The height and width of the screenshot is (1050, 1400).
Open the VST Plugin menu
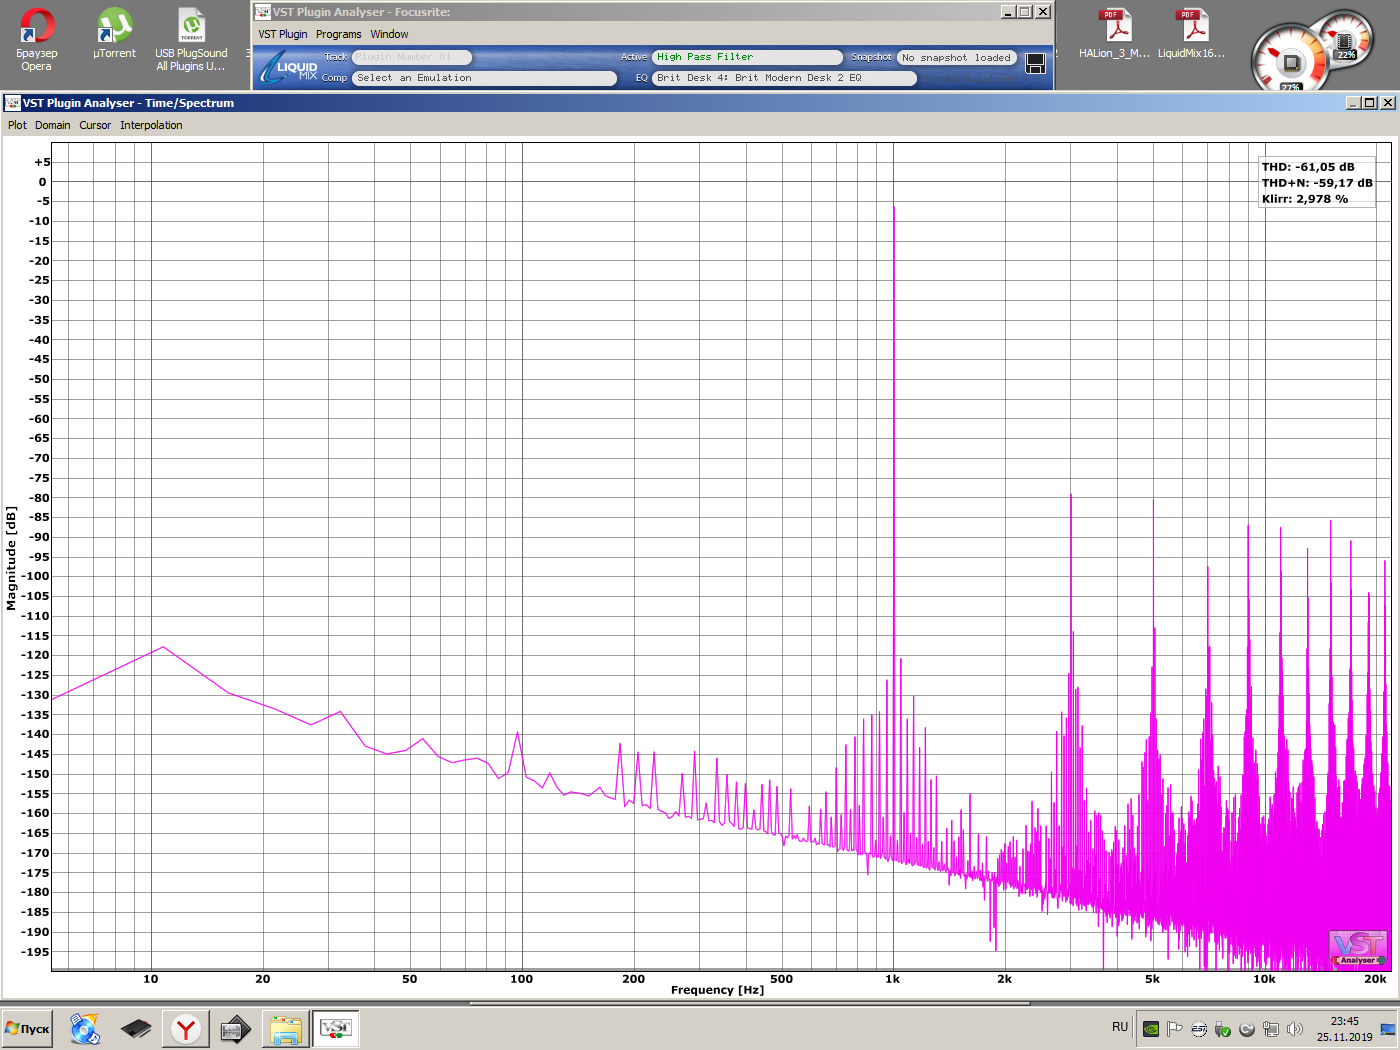point(283,34)
